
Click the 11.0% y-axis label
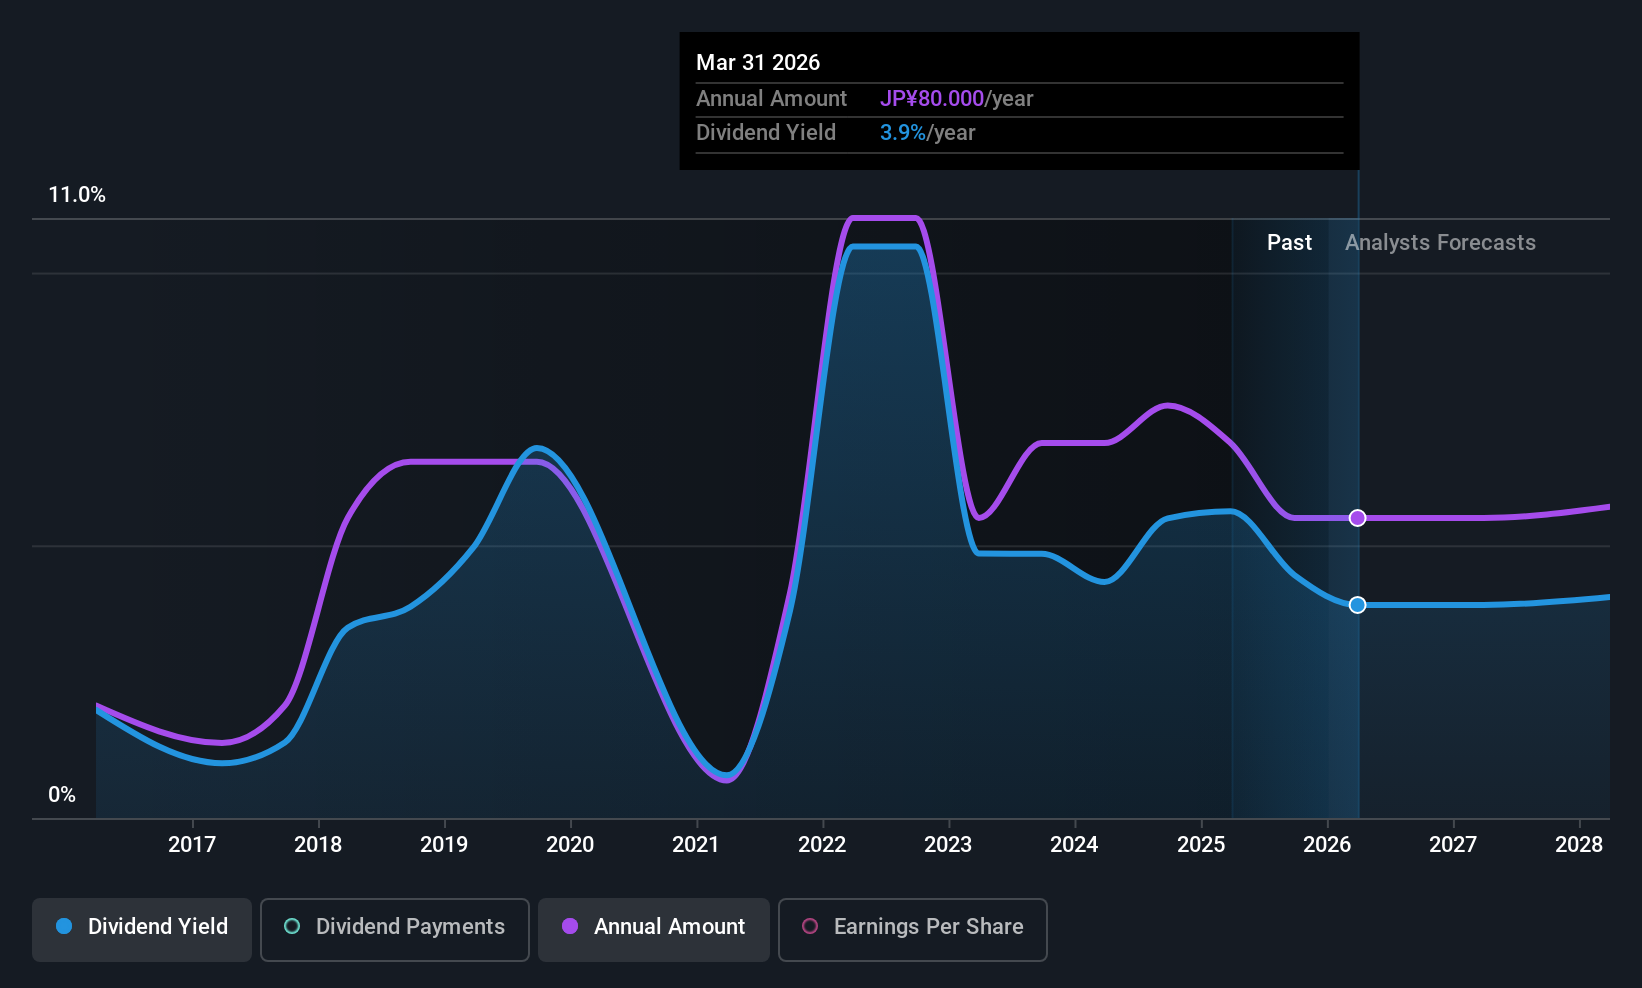(x=77, y=195)
